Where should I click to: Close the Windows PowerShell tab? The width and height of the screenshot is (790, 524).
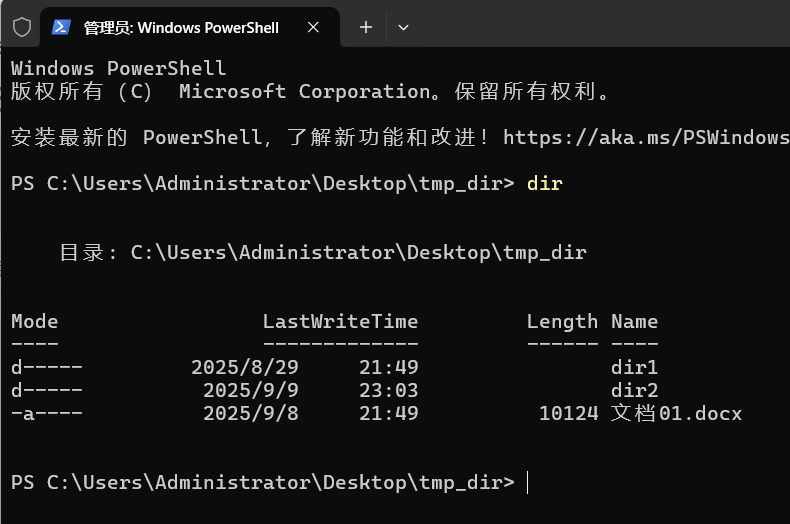click(313, 27)
